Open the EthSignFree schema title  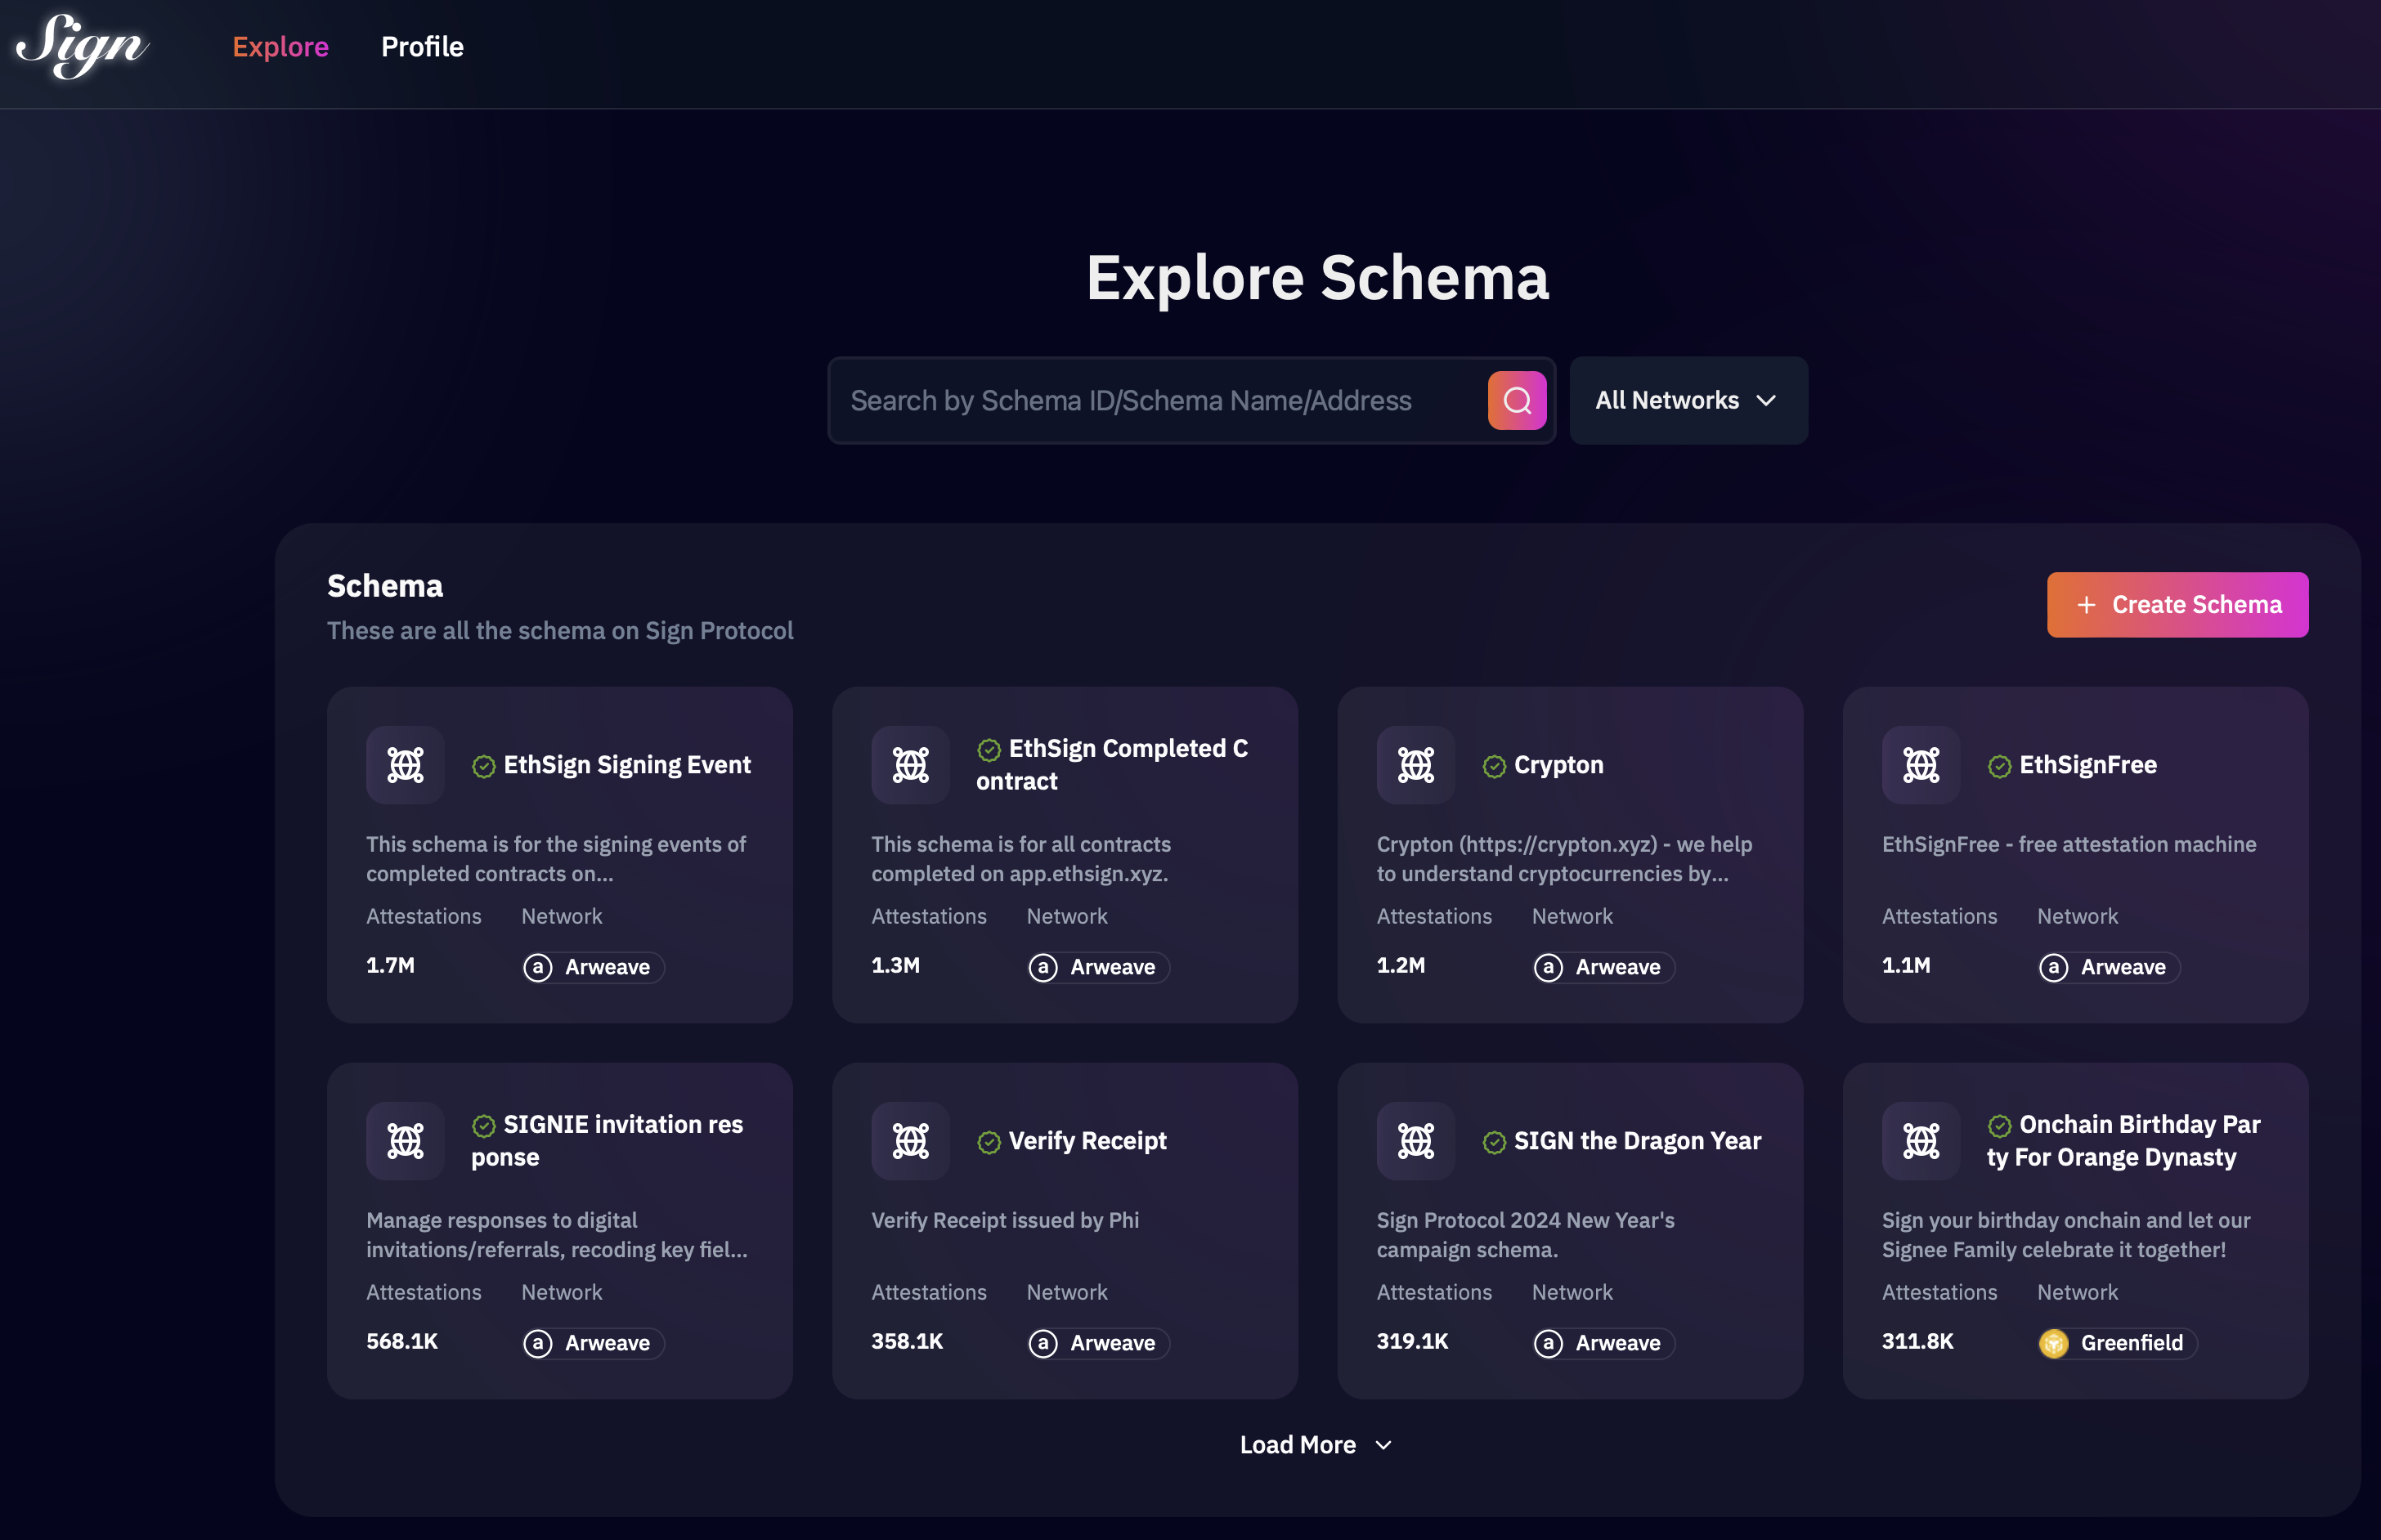pyautogui.click(x=2088, y=765)
